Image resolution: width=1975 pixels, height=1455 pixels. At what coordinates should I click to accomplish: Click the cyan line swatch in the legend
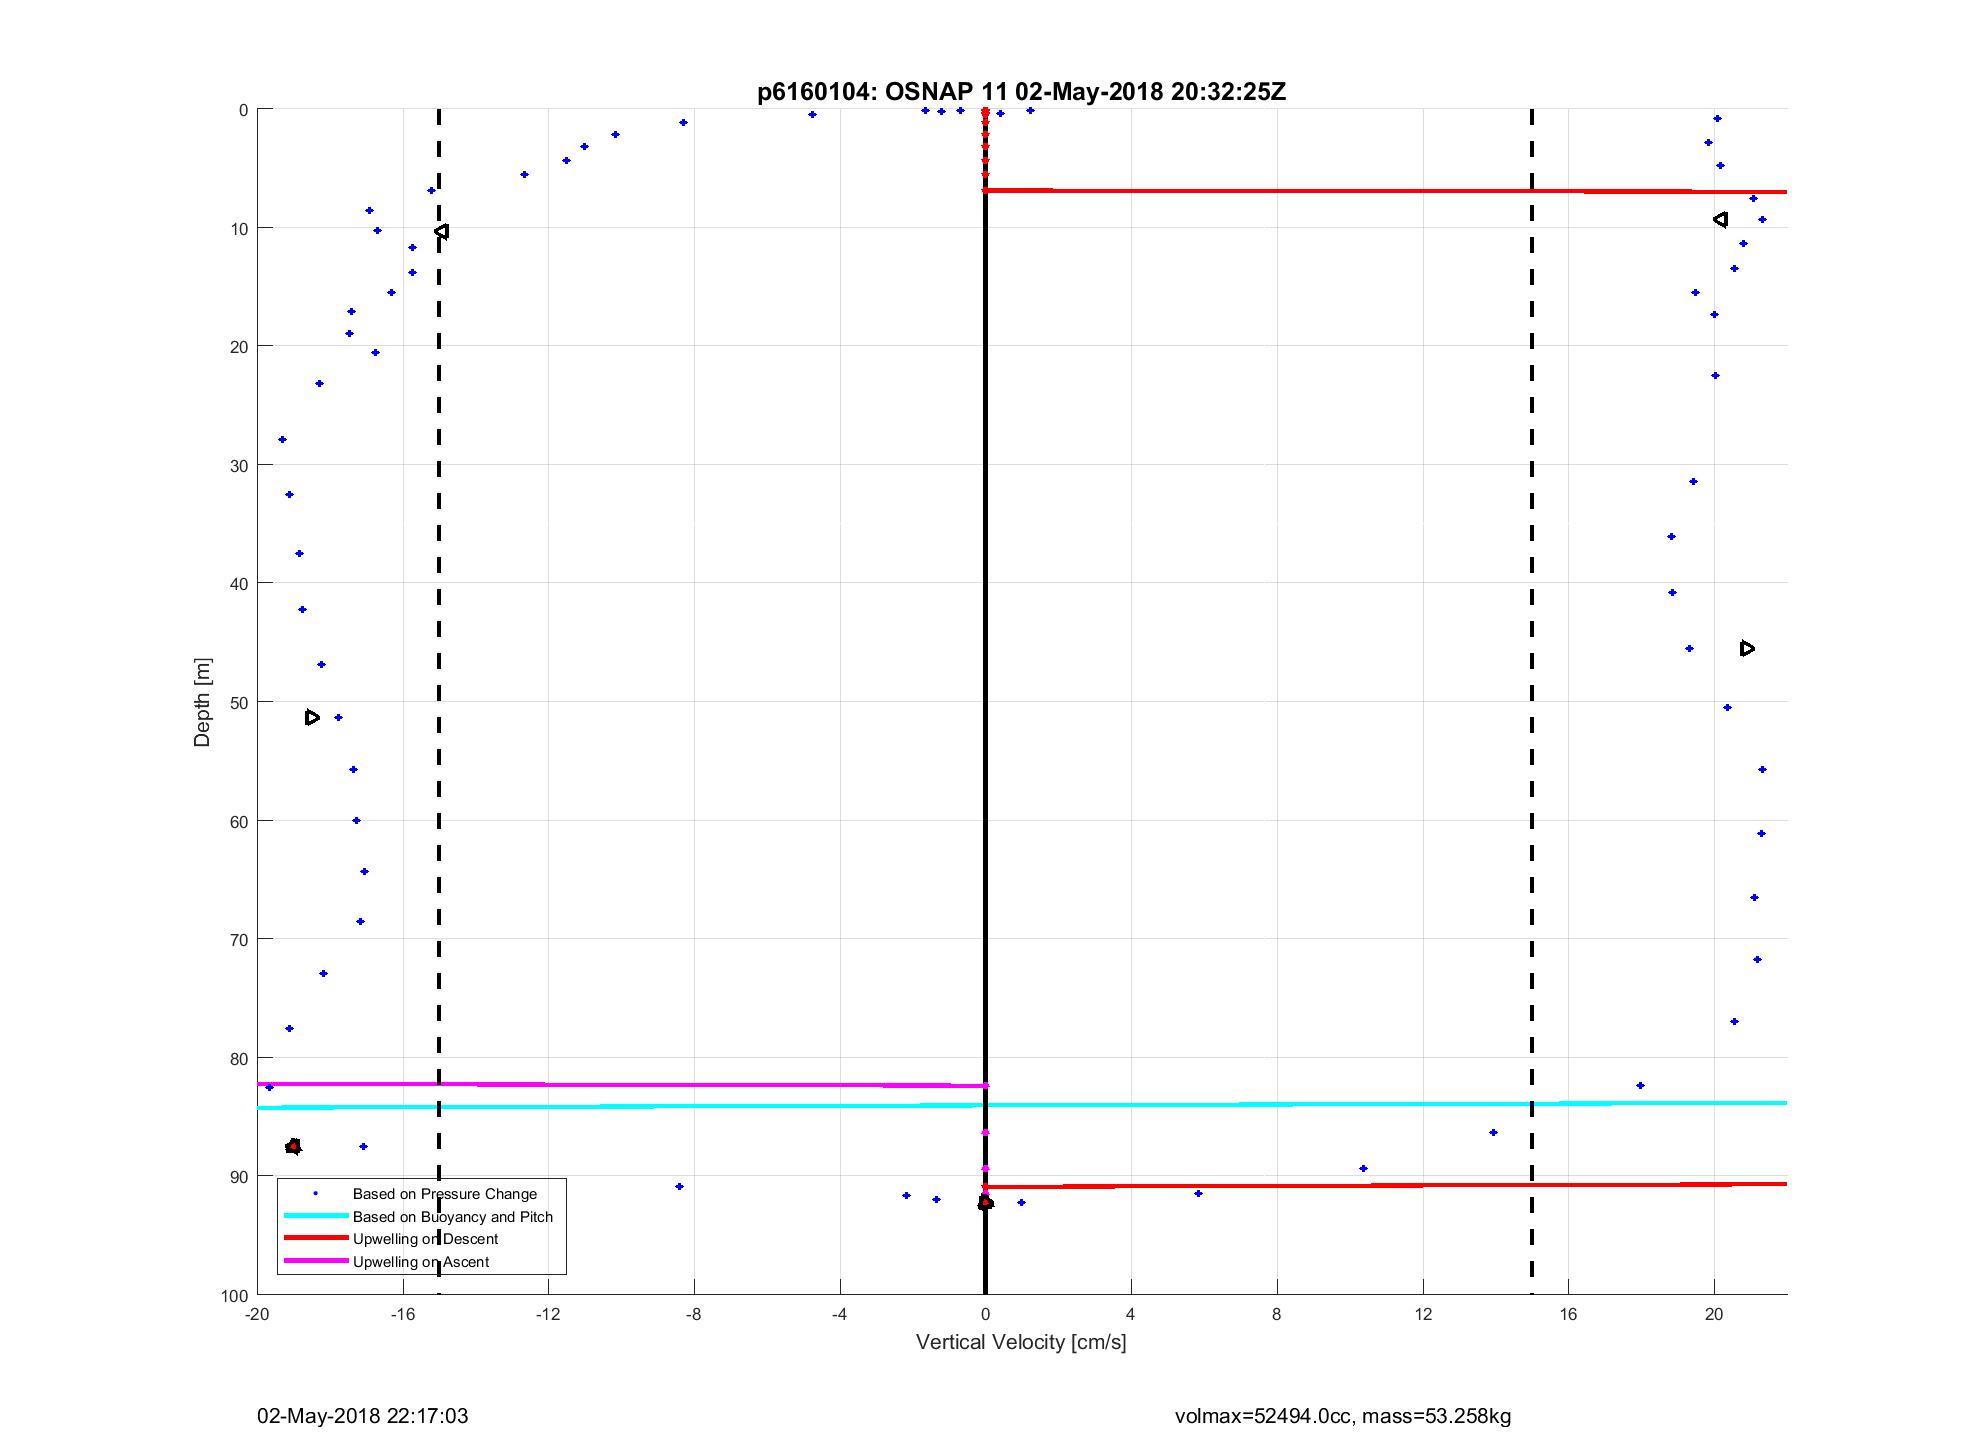tap(316, 1216)
